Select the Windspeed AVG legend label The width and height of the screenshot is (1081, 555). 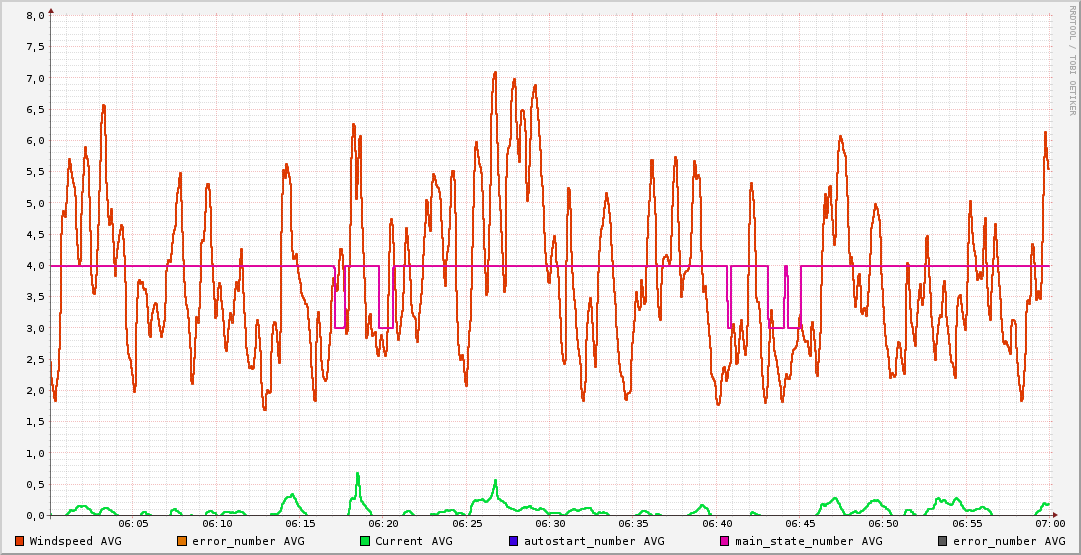[x=76, y=541]
